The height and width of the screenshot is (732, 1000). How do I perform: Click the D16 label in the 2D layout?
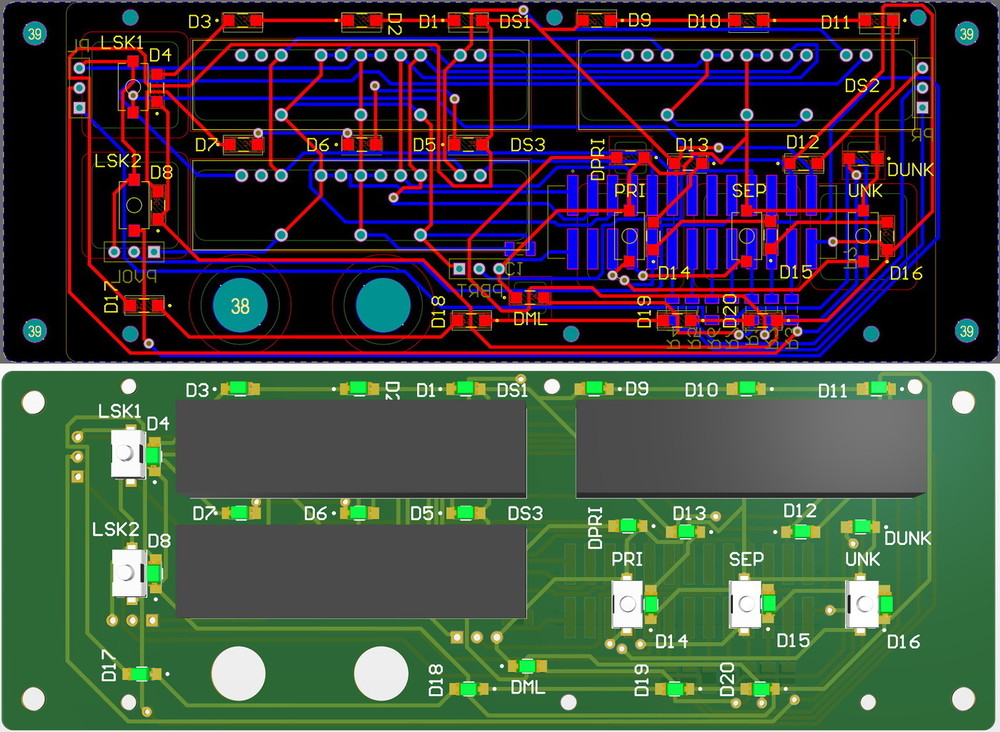pyautogui.click(x=906, y=274)
